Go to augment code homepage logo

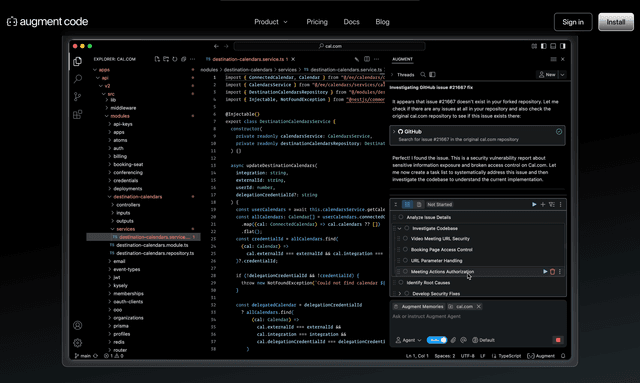pyautogui.click(x=47, y=22)
